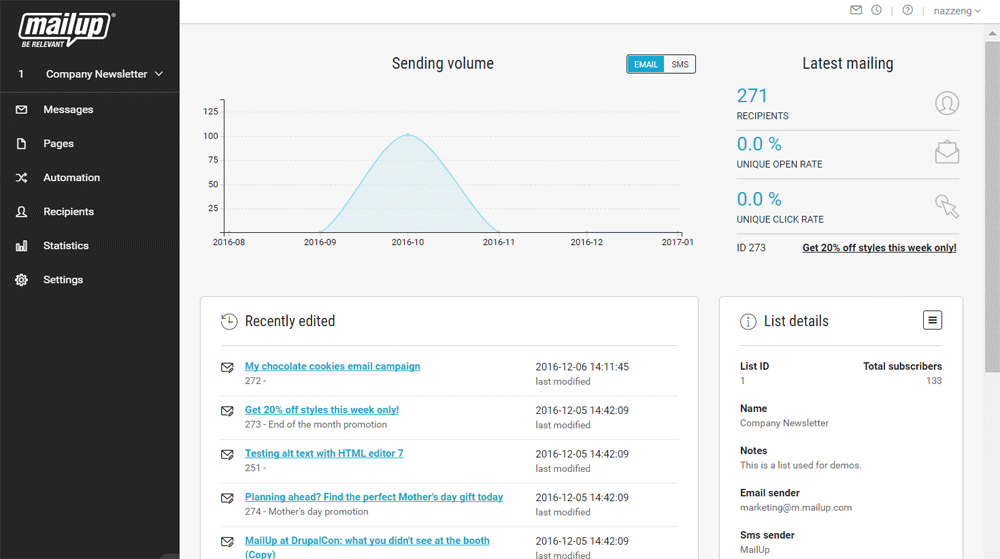Click the unique click rate cursor icon
This screenshot has width=1000, height=559.
[x=946, y=206]
